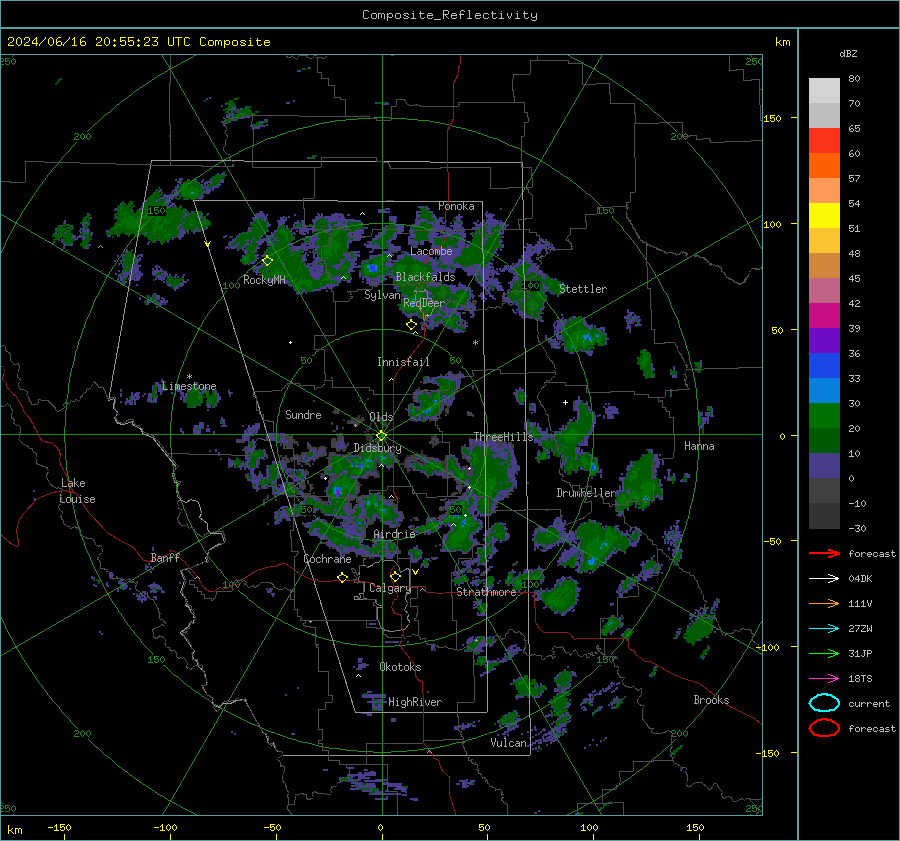Click the Didsbury city label
900x841 pixels.
click(x=377, y=448)
